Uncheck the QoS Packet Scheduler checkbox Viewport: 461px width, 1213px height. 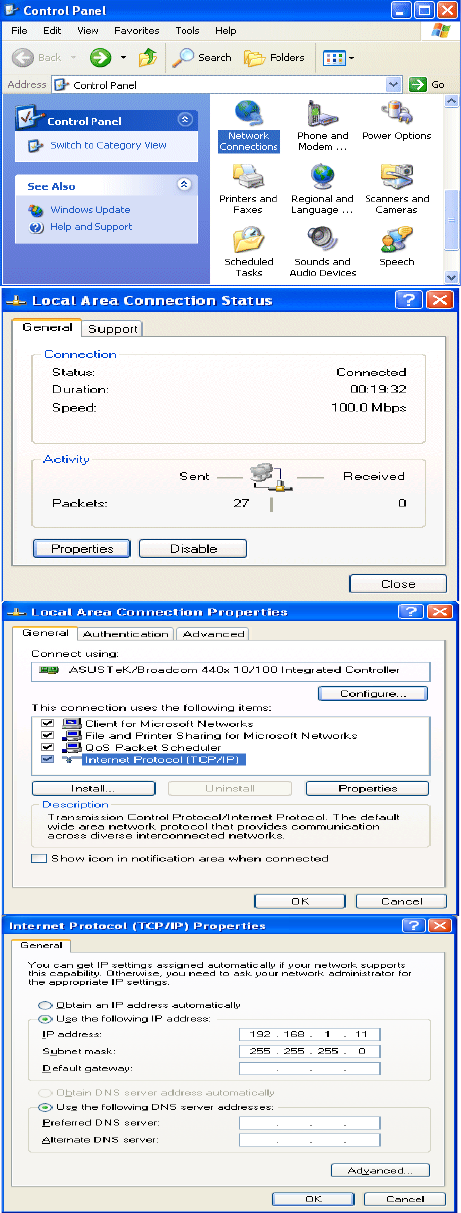point(46,747)
